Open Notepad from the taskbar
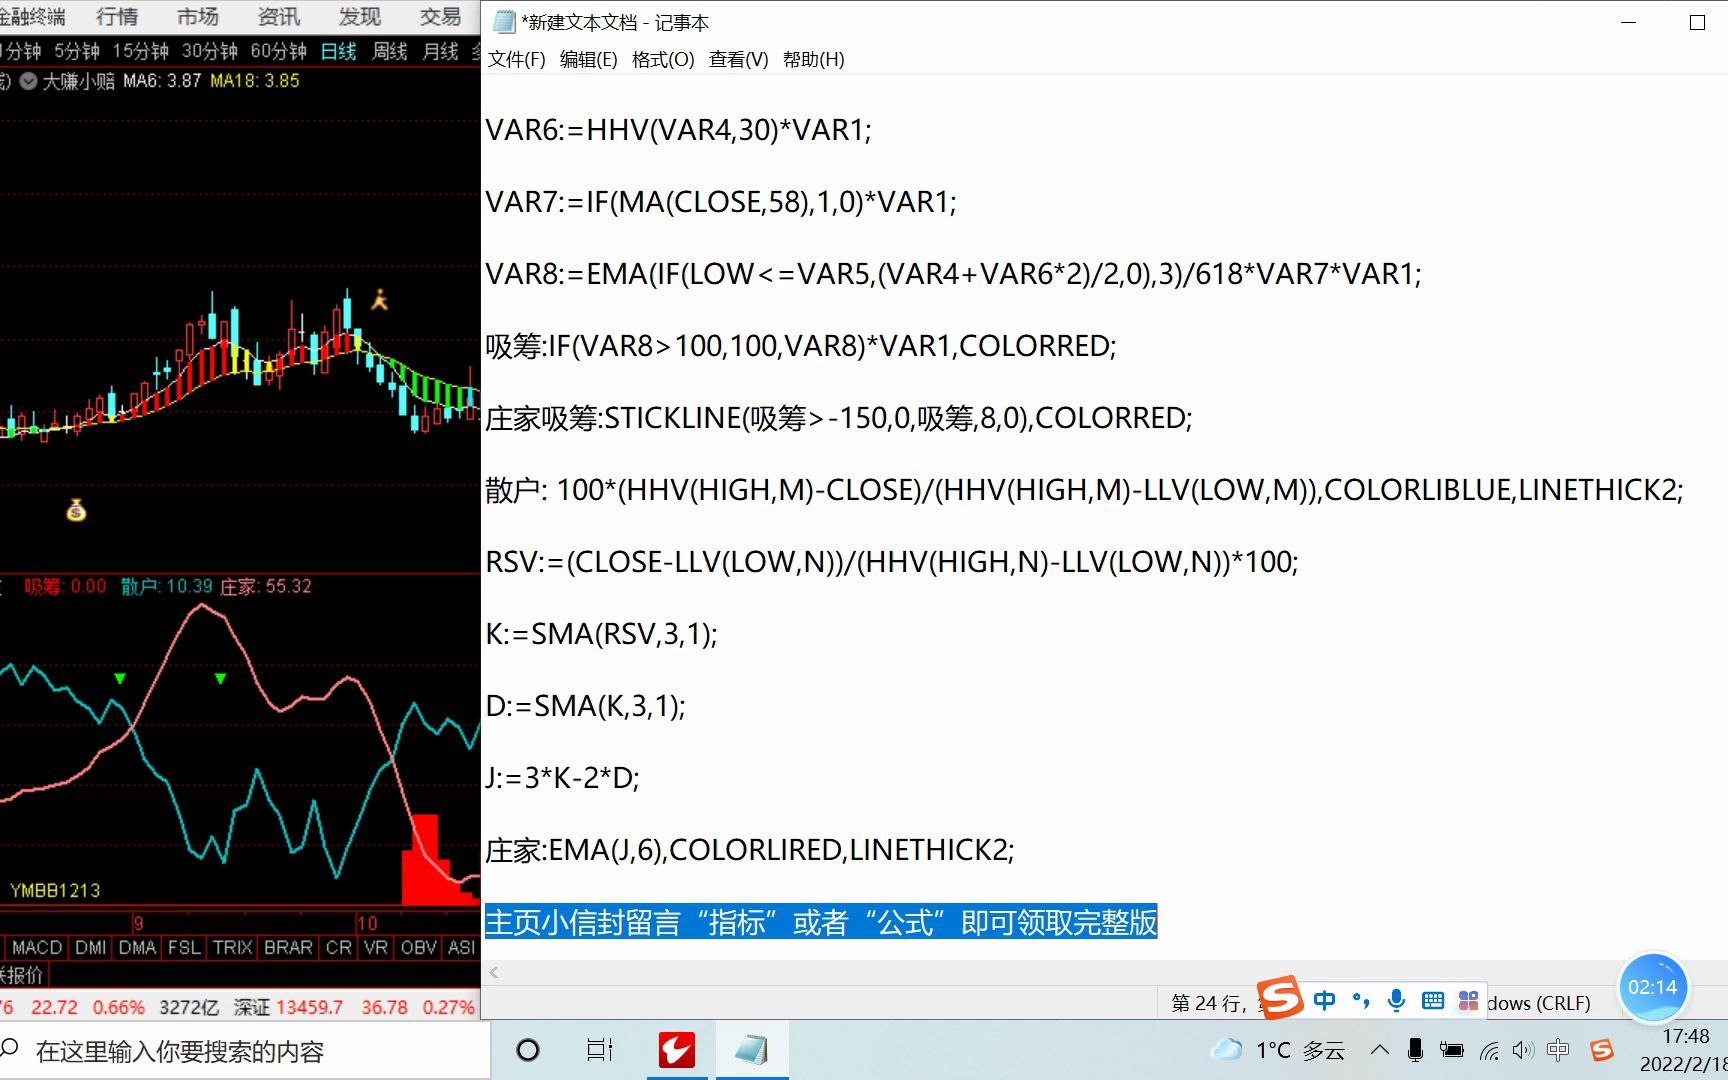1728x1080 pixels. 752,1050
